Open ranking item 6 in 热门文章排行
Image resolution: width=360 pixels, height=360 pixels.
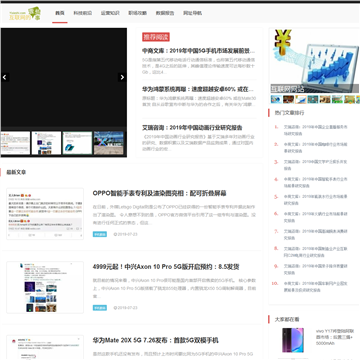point(315,217)
